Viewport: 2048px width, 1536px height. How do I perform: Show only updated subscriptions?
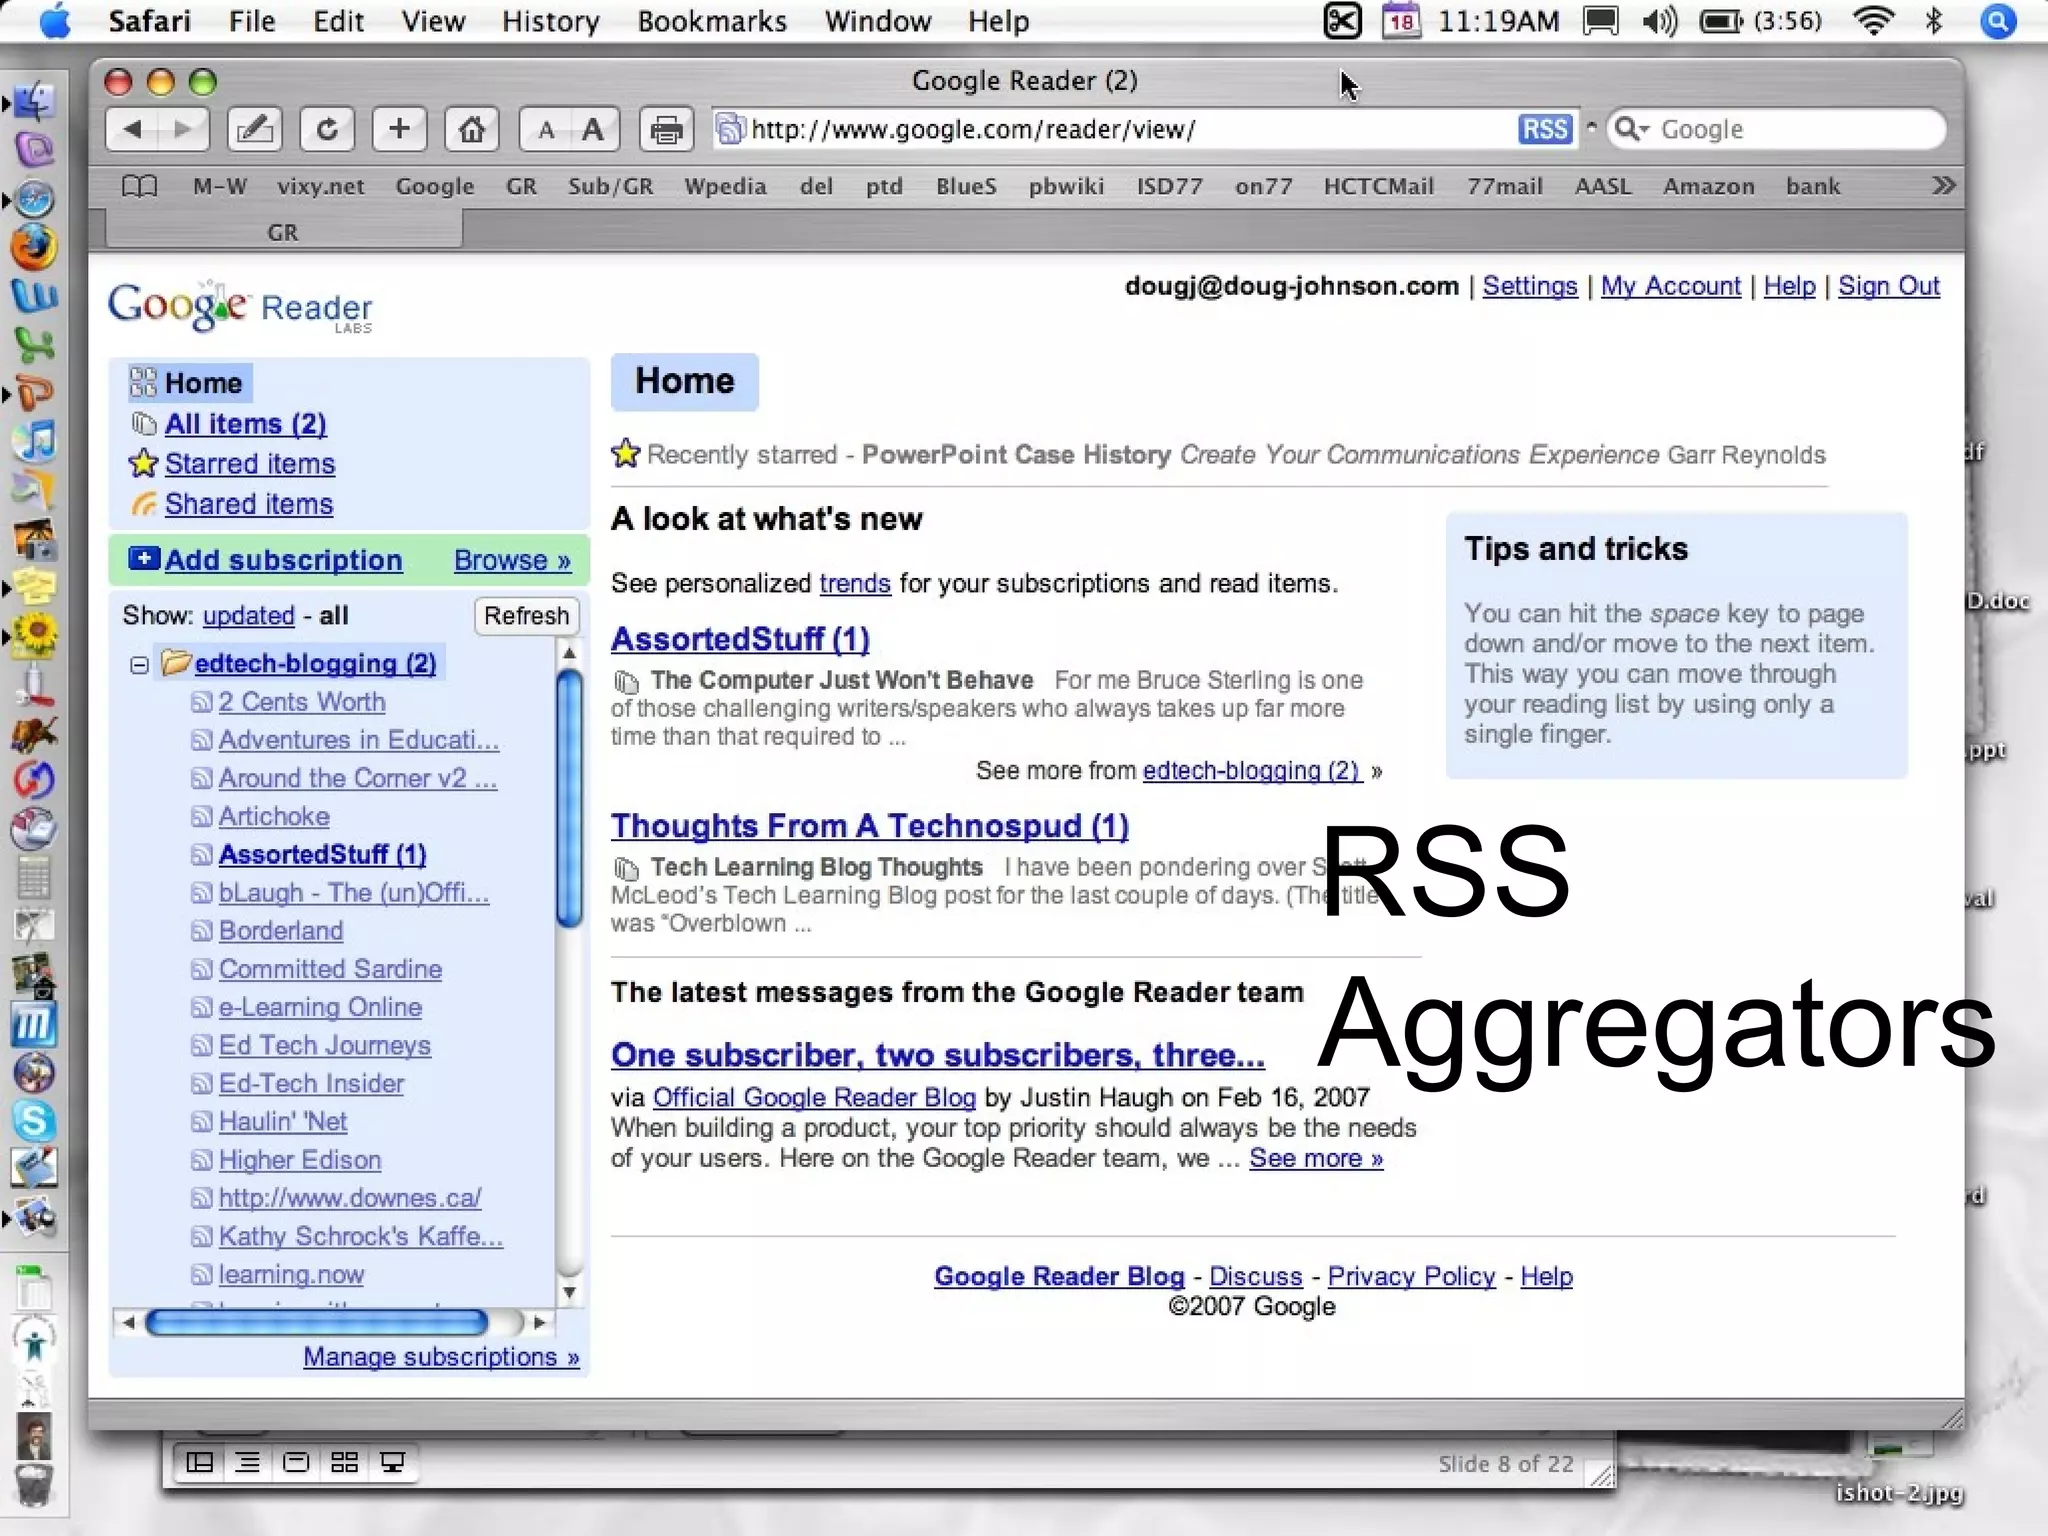(249, 615)
